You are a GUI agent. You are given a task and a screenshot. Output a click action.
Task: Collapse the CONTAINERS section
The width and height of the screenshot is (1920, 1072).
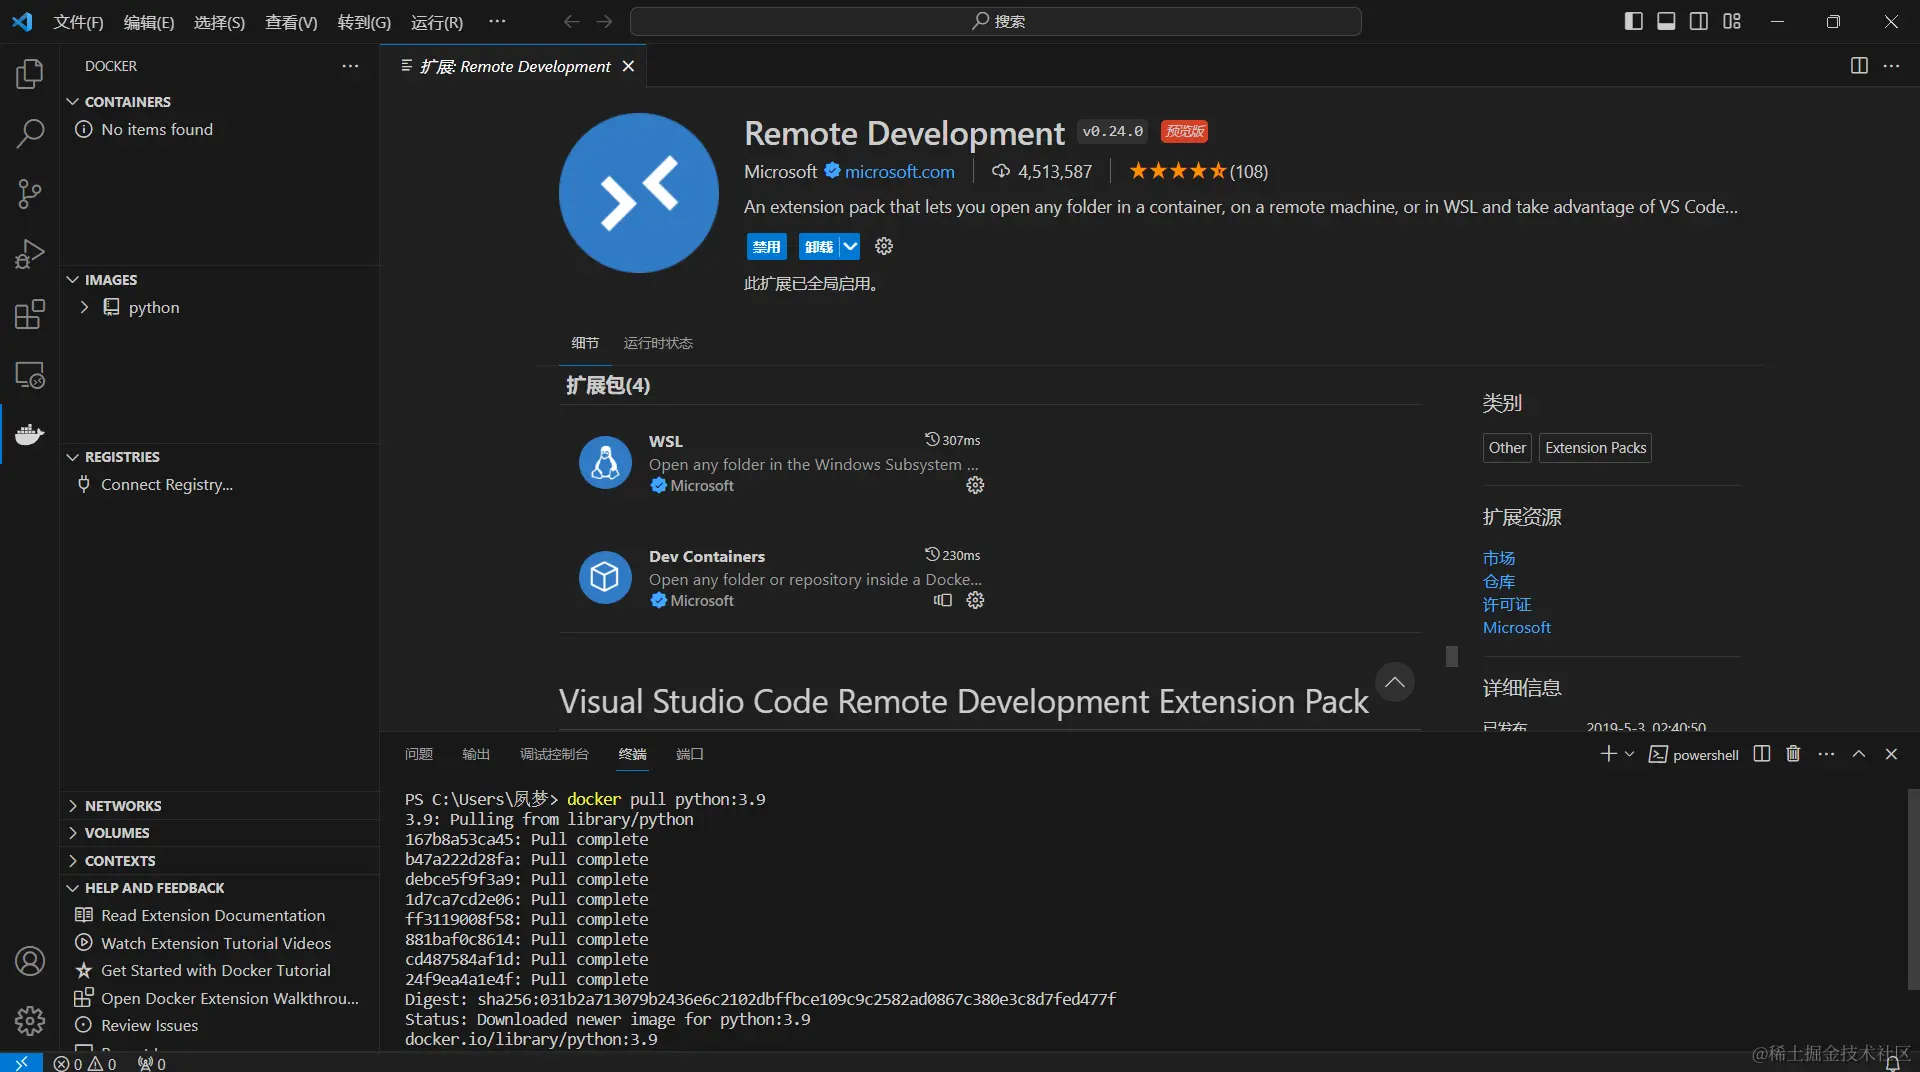pos(72,102)
